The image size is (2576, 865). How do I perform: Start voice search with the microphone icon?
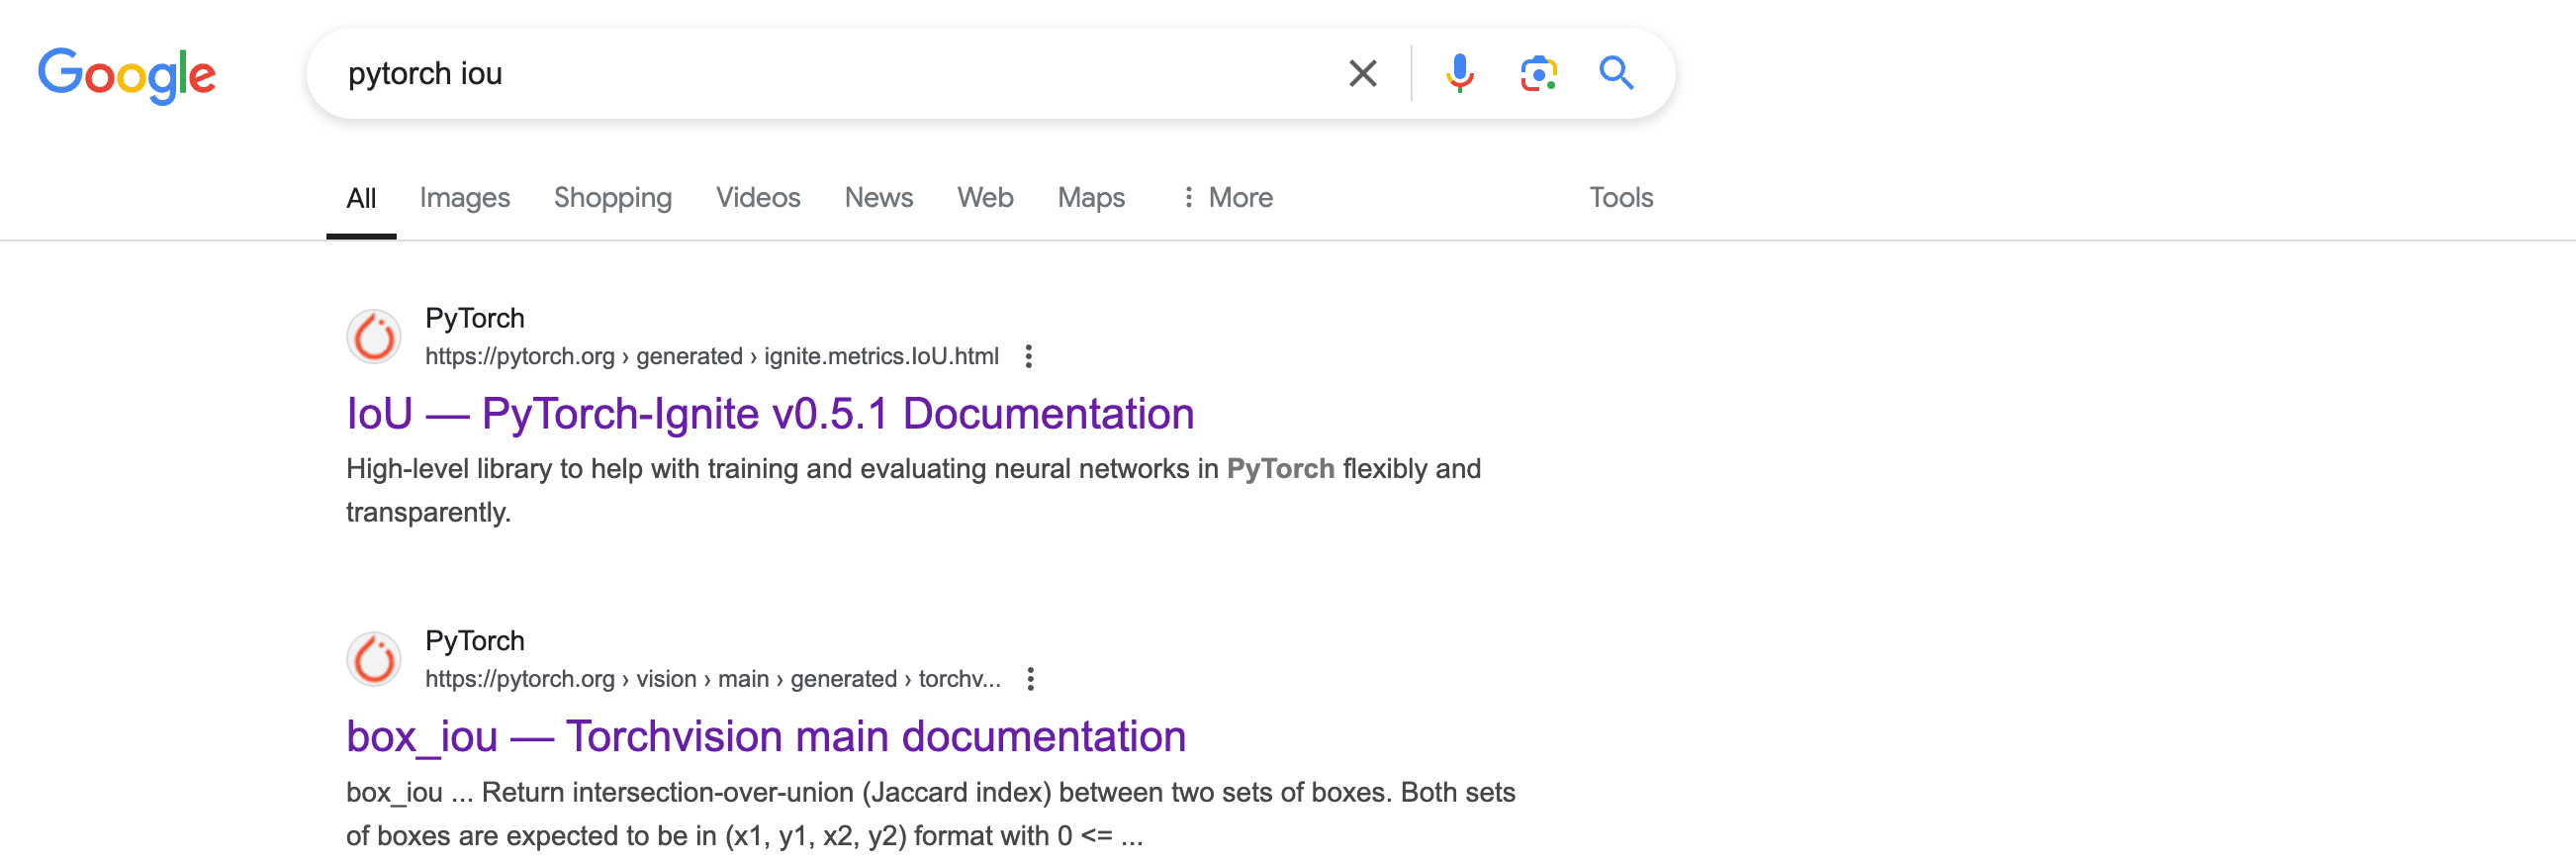click(1459, 73)
